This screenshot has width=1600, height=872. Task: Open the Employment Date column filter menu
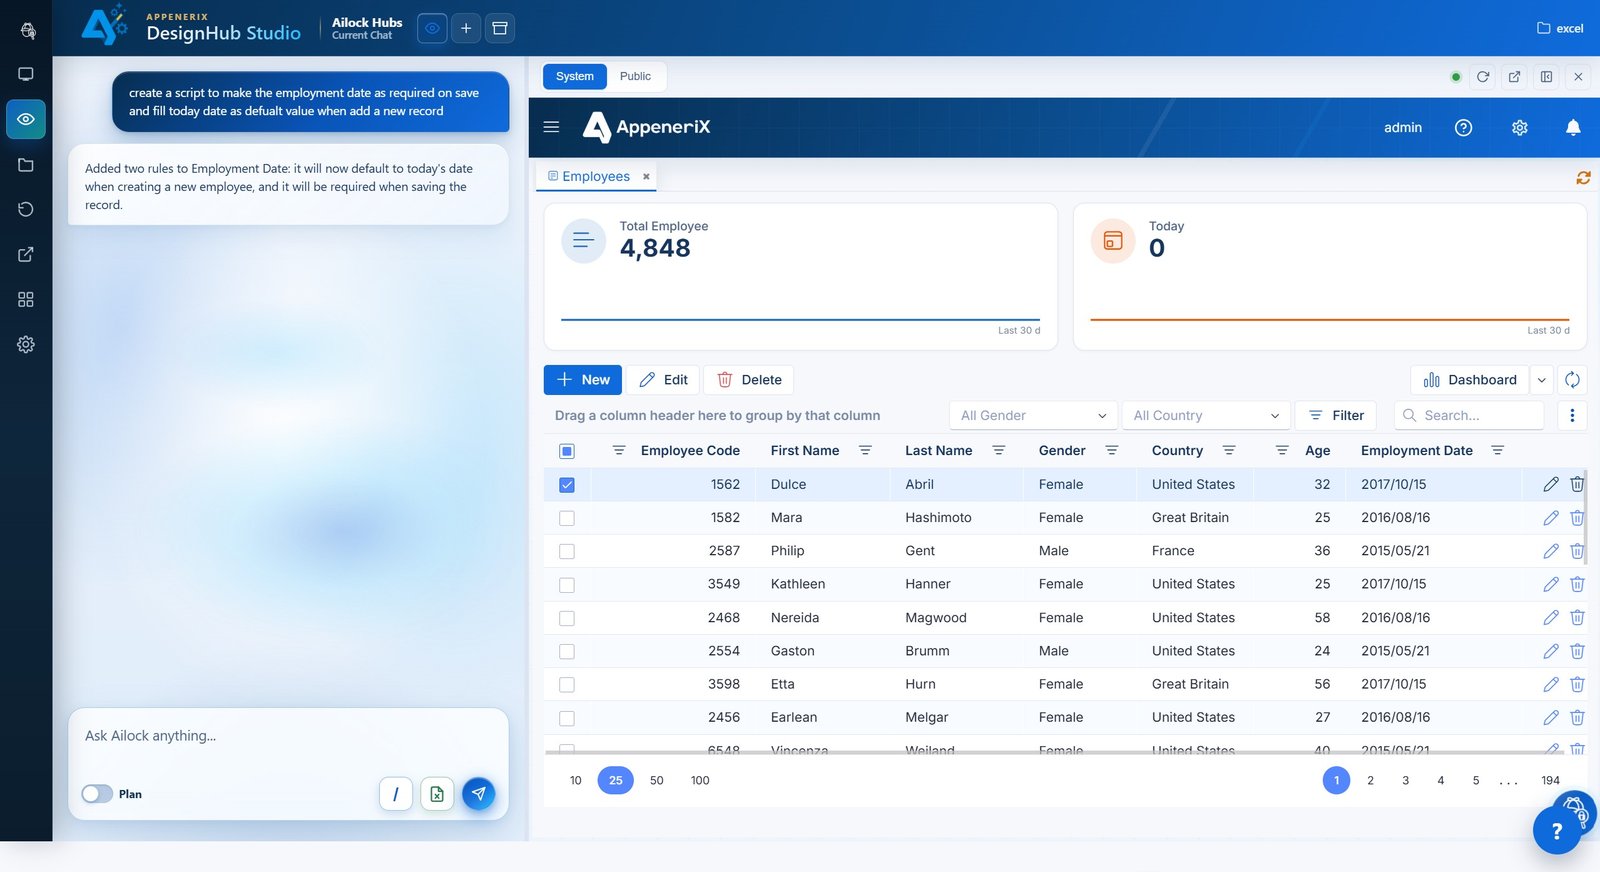1498,451
